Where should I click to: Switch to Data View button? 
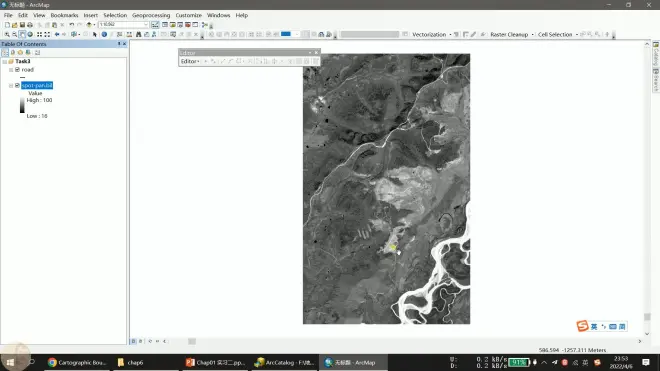(133, 341)
